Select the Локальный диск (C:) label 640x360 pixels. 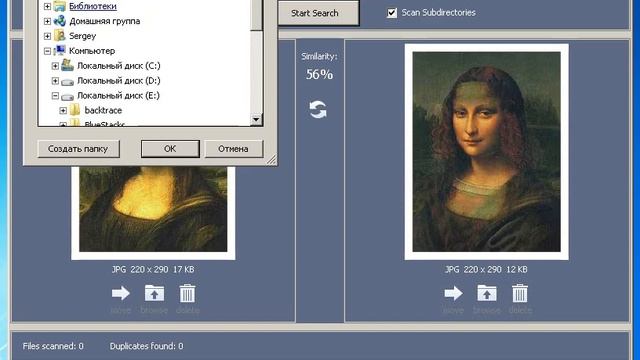pos(118,66)
